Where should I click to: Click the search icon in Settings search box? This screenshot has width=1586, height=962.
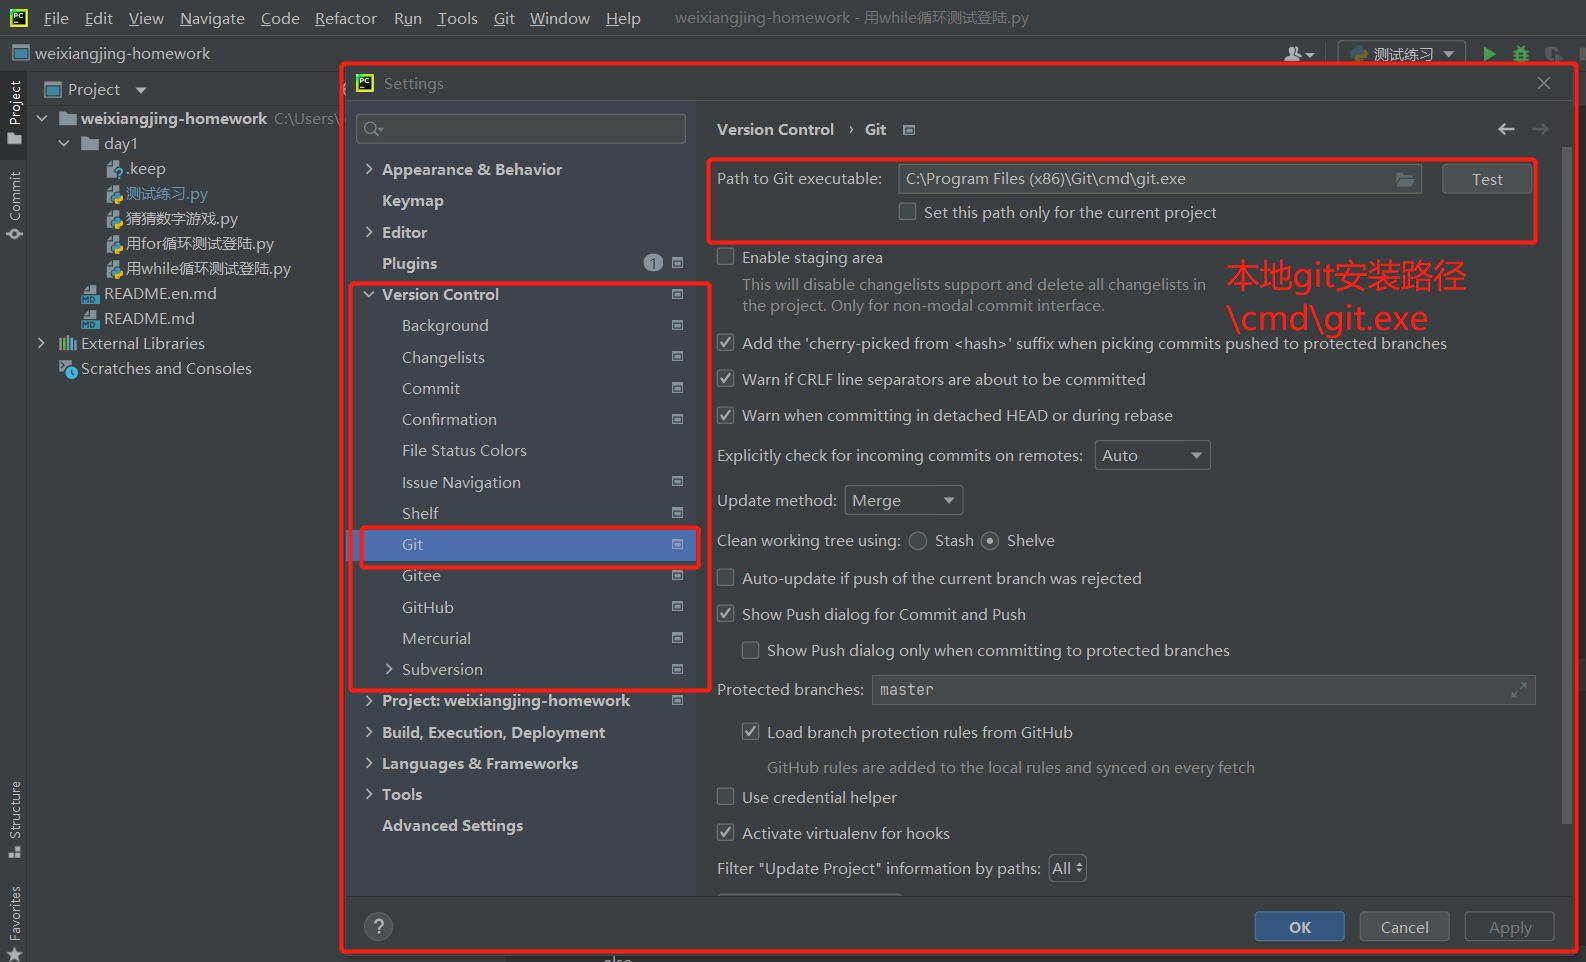pyautogui.click(x=373, y=129)
